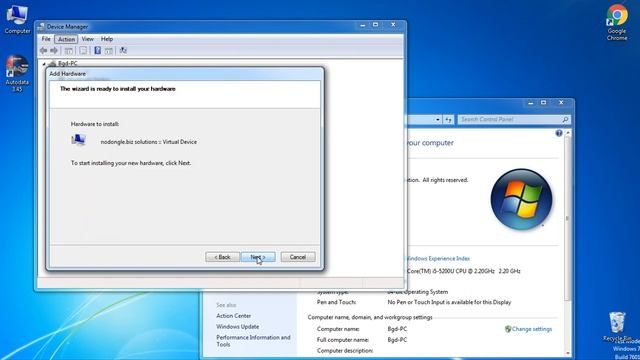The width and height of the screenshot is (640, 360).
Task: Click the scroll down arrow in Control Panel
Action: coord(568,353)
